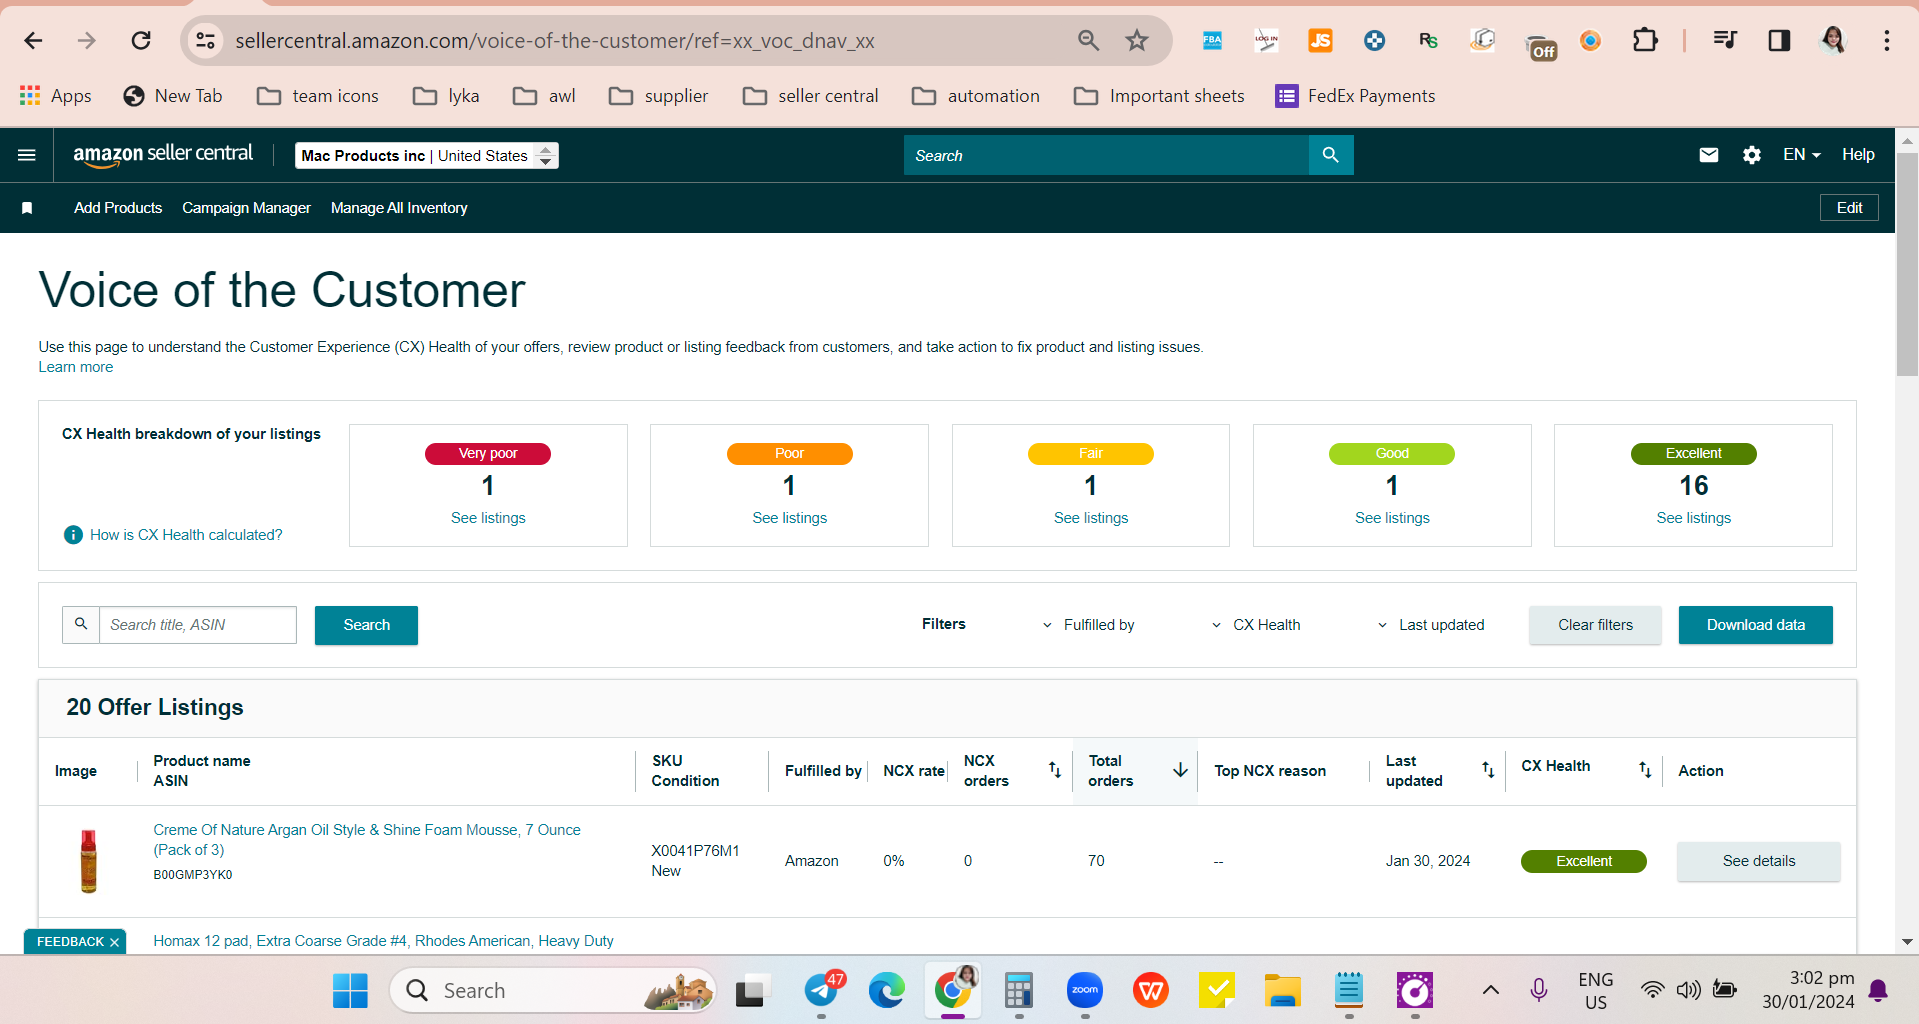Open Add Products menu item
1919x1024 pixels.
coord(118,208)
